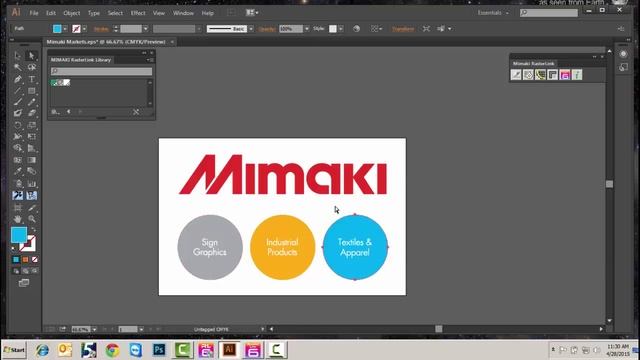This screenshot has height=360, width=640.
Task: Select the Column Graph tool
Action: [31, 184]
